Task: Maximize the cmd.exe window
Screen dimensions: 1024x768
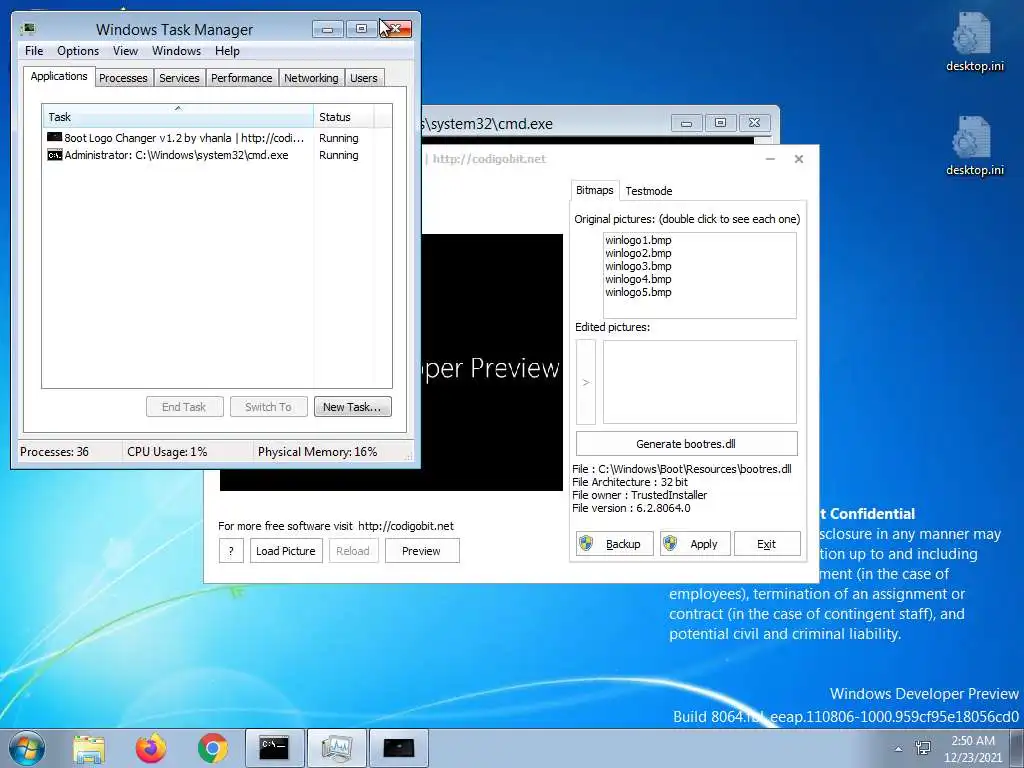Action: (x=720, y=123)
